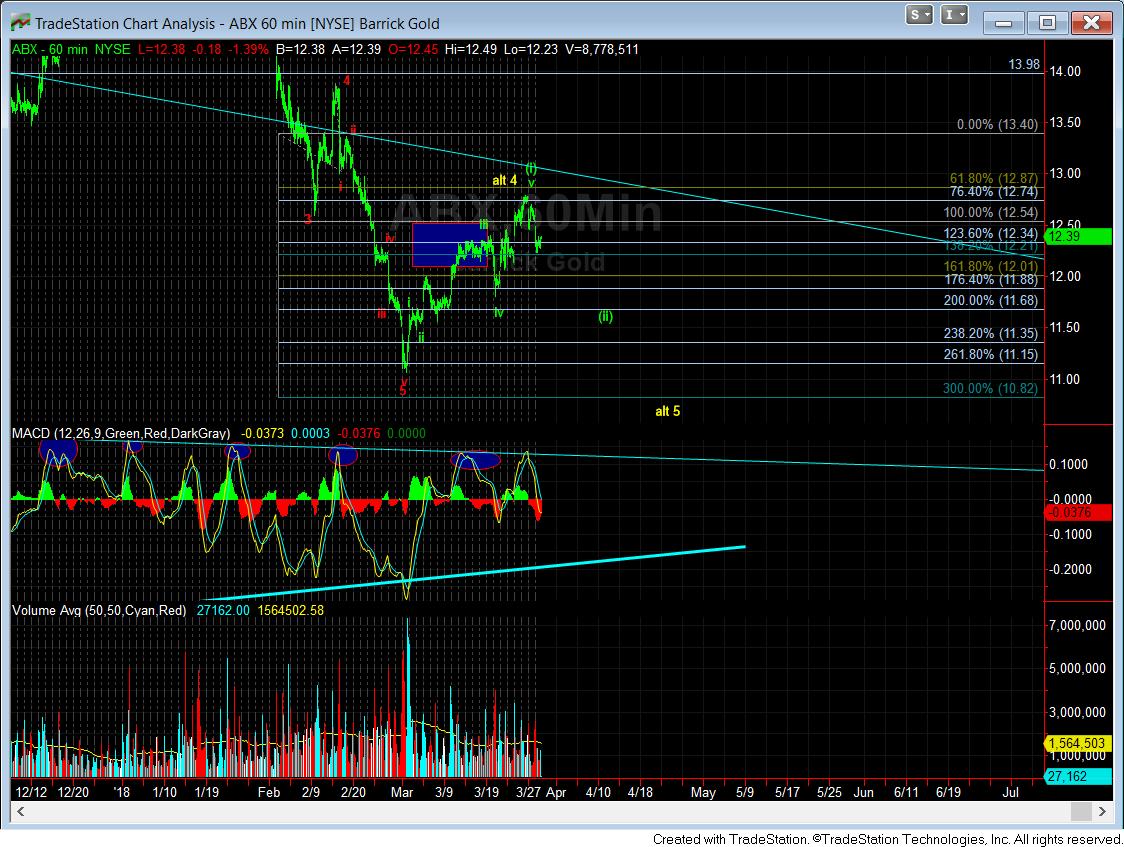Click the yellow 1,564,503 tag on volume axis

1078,744
